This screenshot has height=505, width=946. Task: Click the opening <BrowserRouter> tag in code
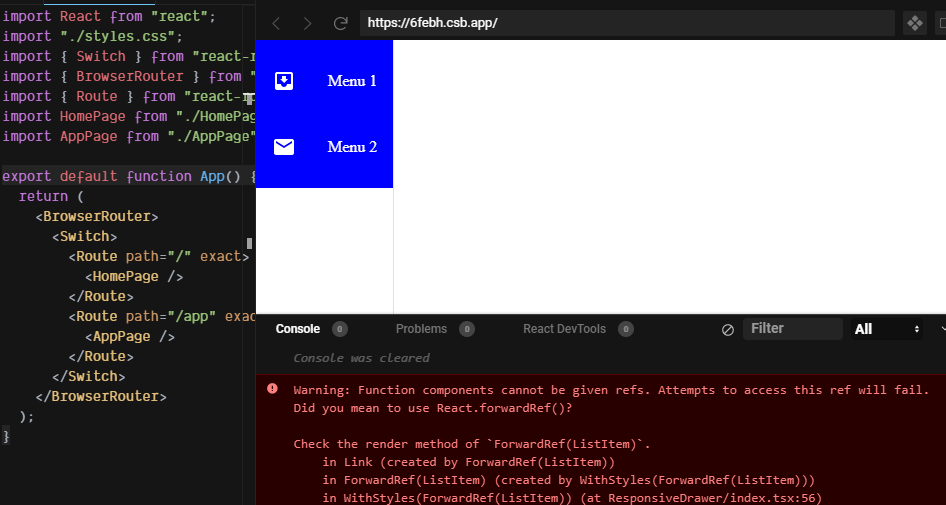point(97,216)
